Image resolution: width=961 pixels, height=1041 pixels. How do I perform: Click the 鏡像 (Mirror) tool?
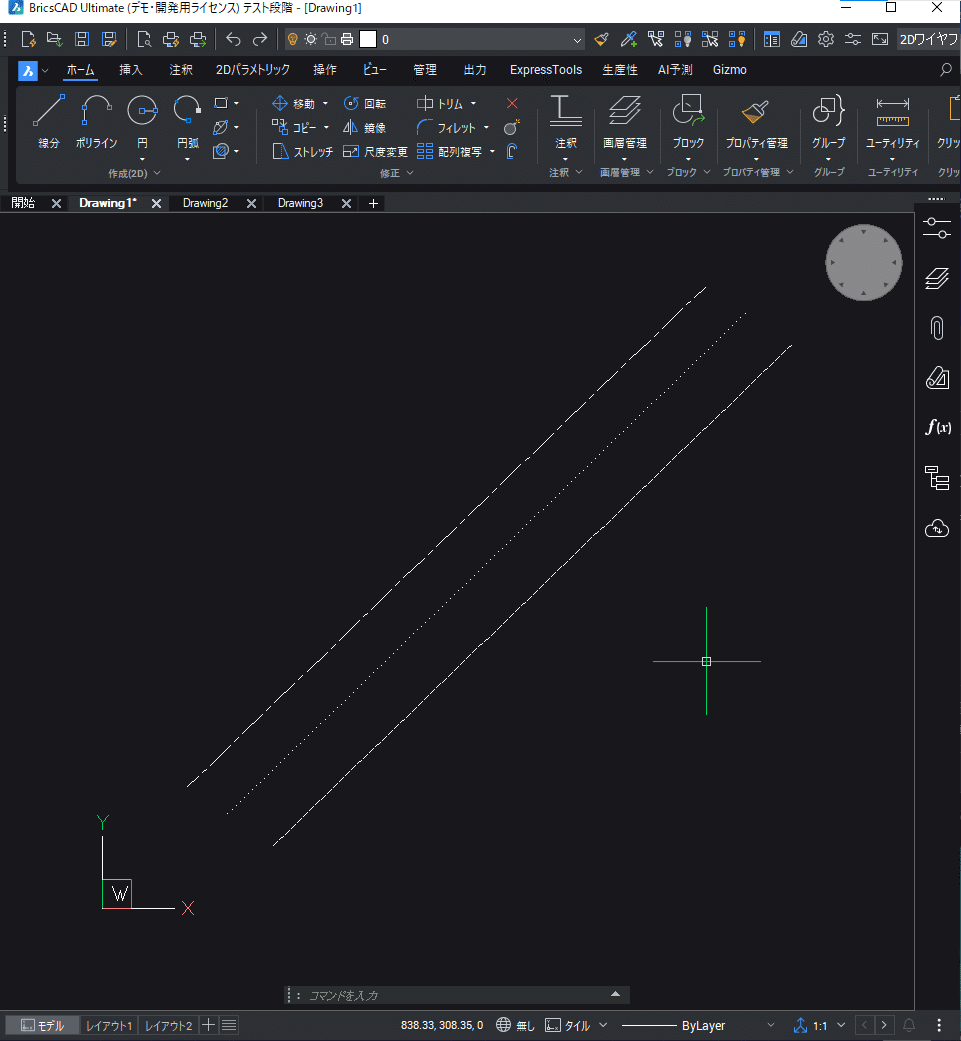click(365, 128)
